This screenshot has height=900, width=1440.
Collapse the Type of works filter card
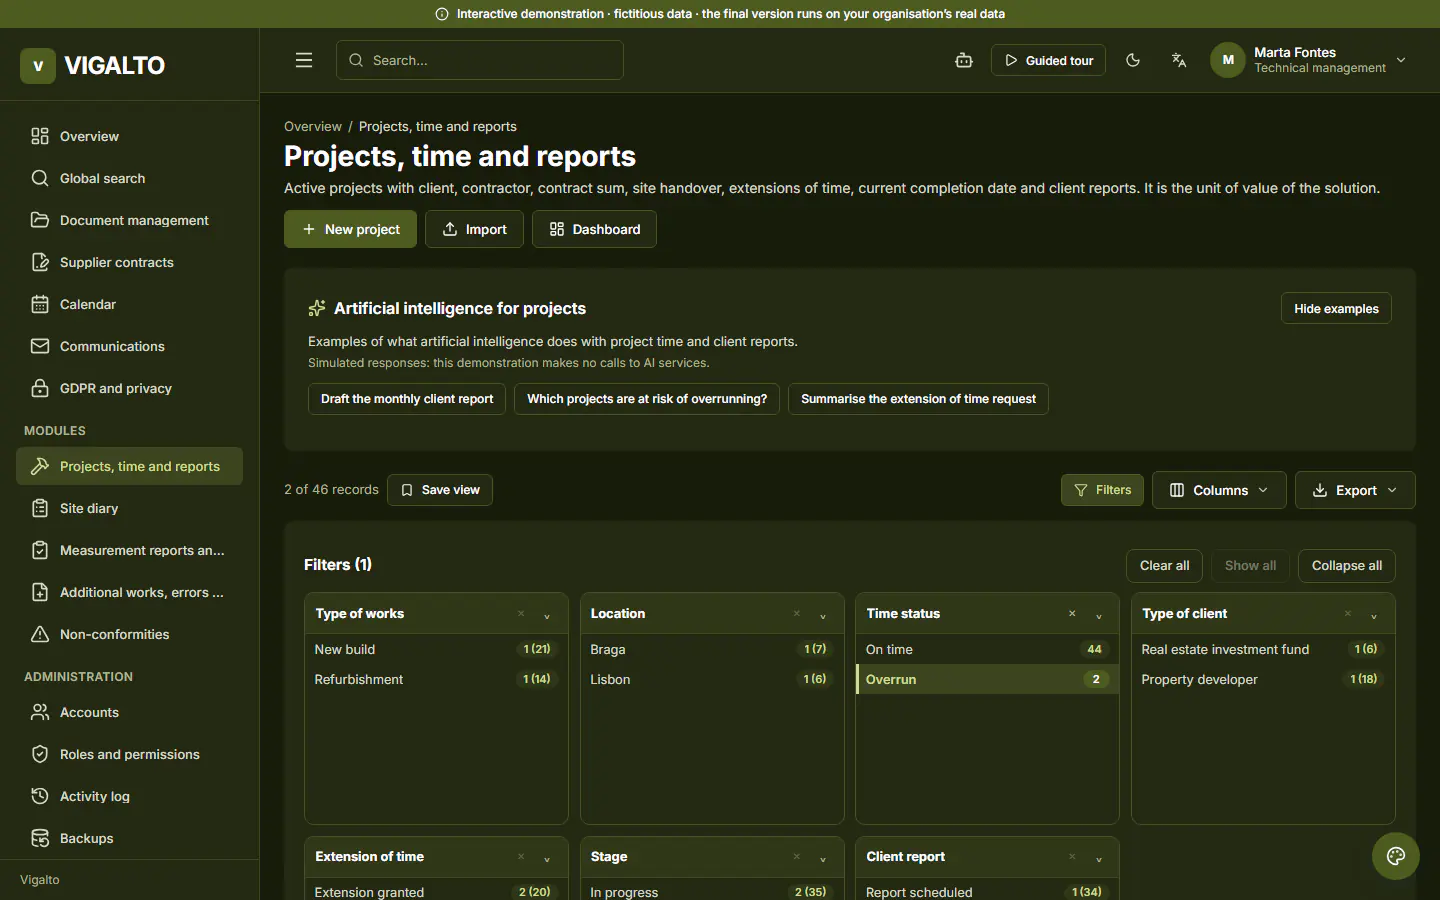click(547, 615)
